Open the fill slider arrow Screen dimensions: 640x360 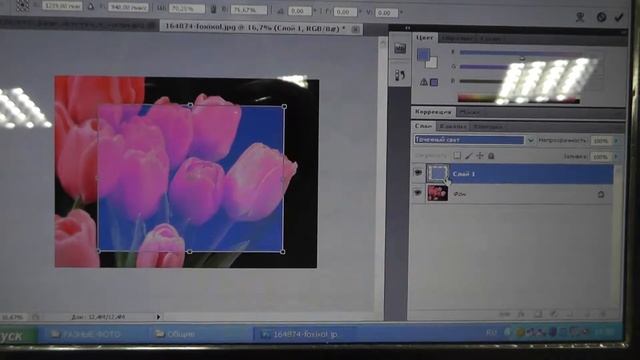point(616,156)
